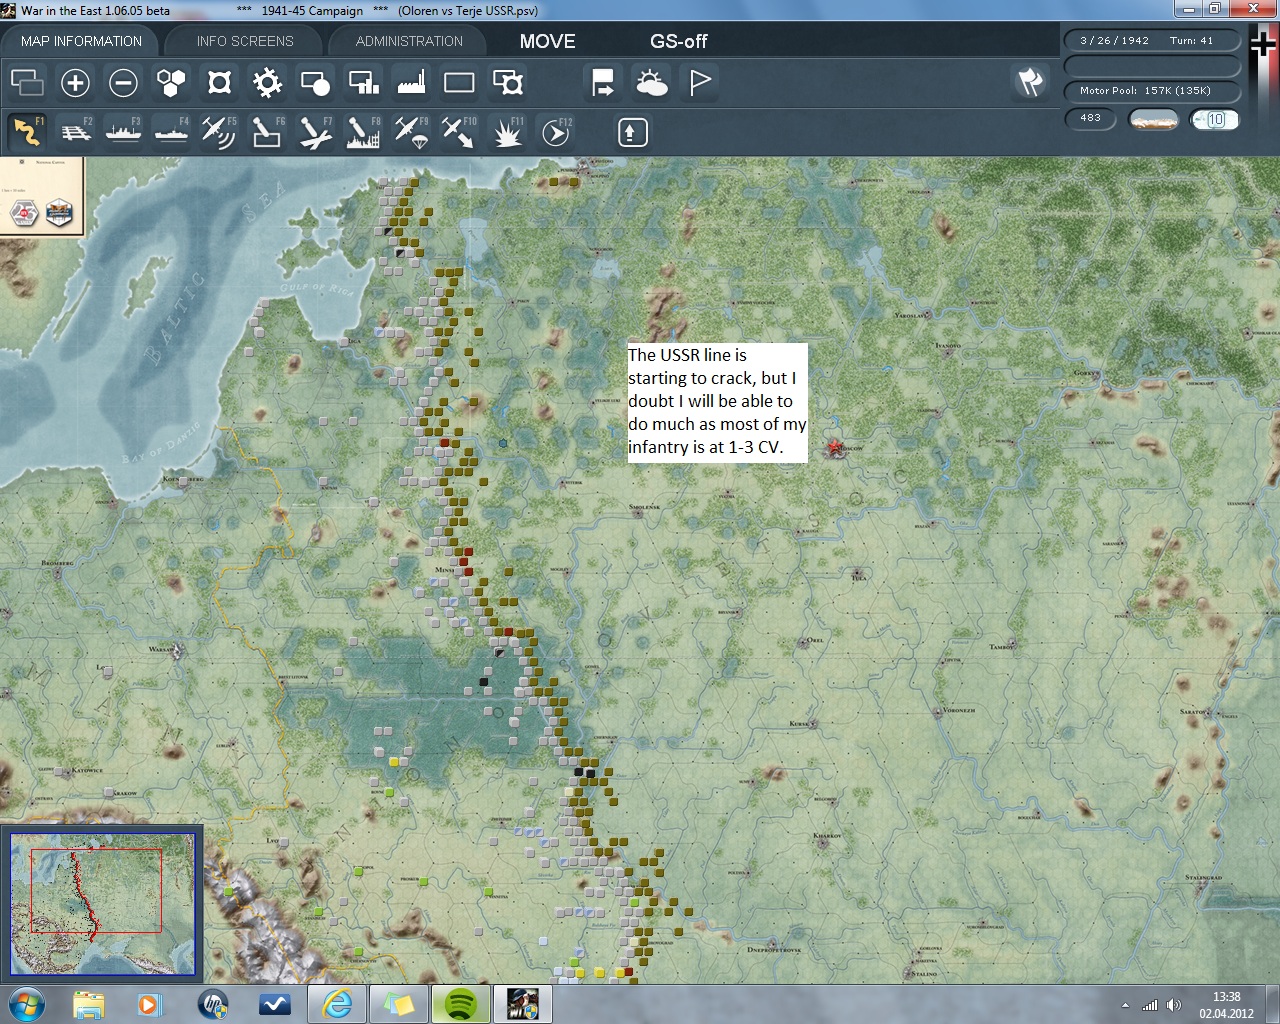The width and height of the screenshot is (1280, 1024).
Task: Select the F2 rail mode icon
Action: (75, 131)
